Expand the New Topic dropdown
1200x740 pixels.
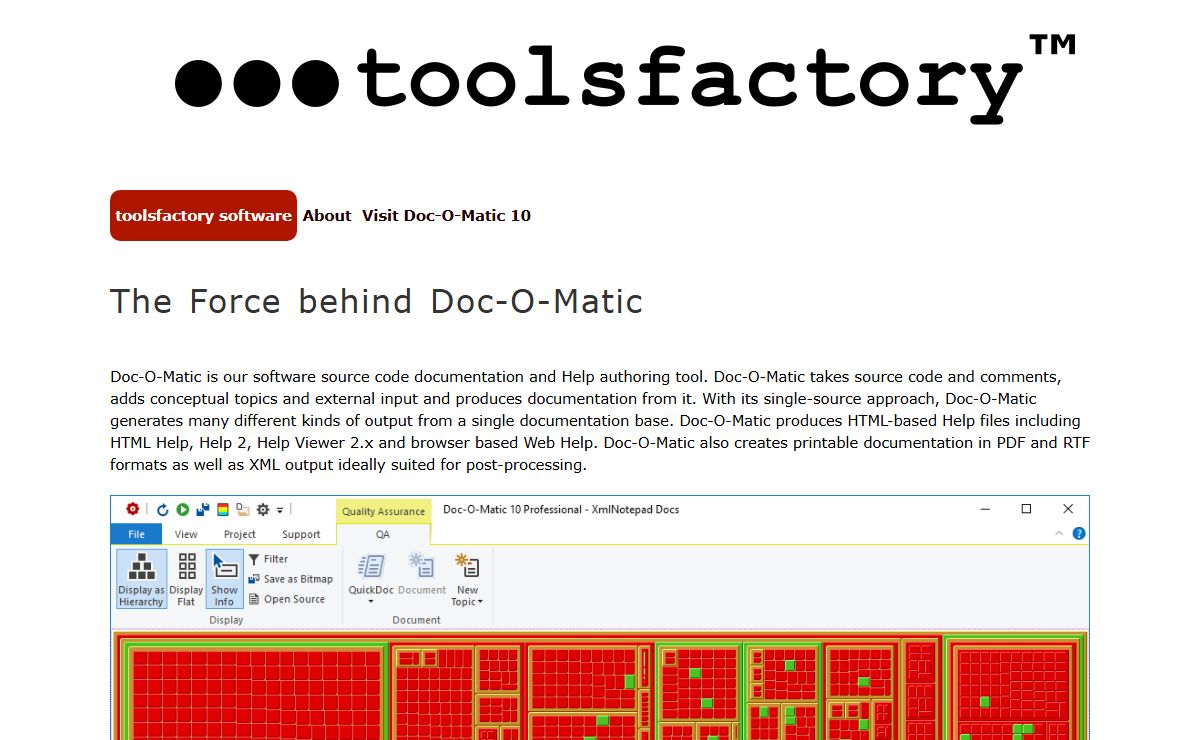pos(467,580)
